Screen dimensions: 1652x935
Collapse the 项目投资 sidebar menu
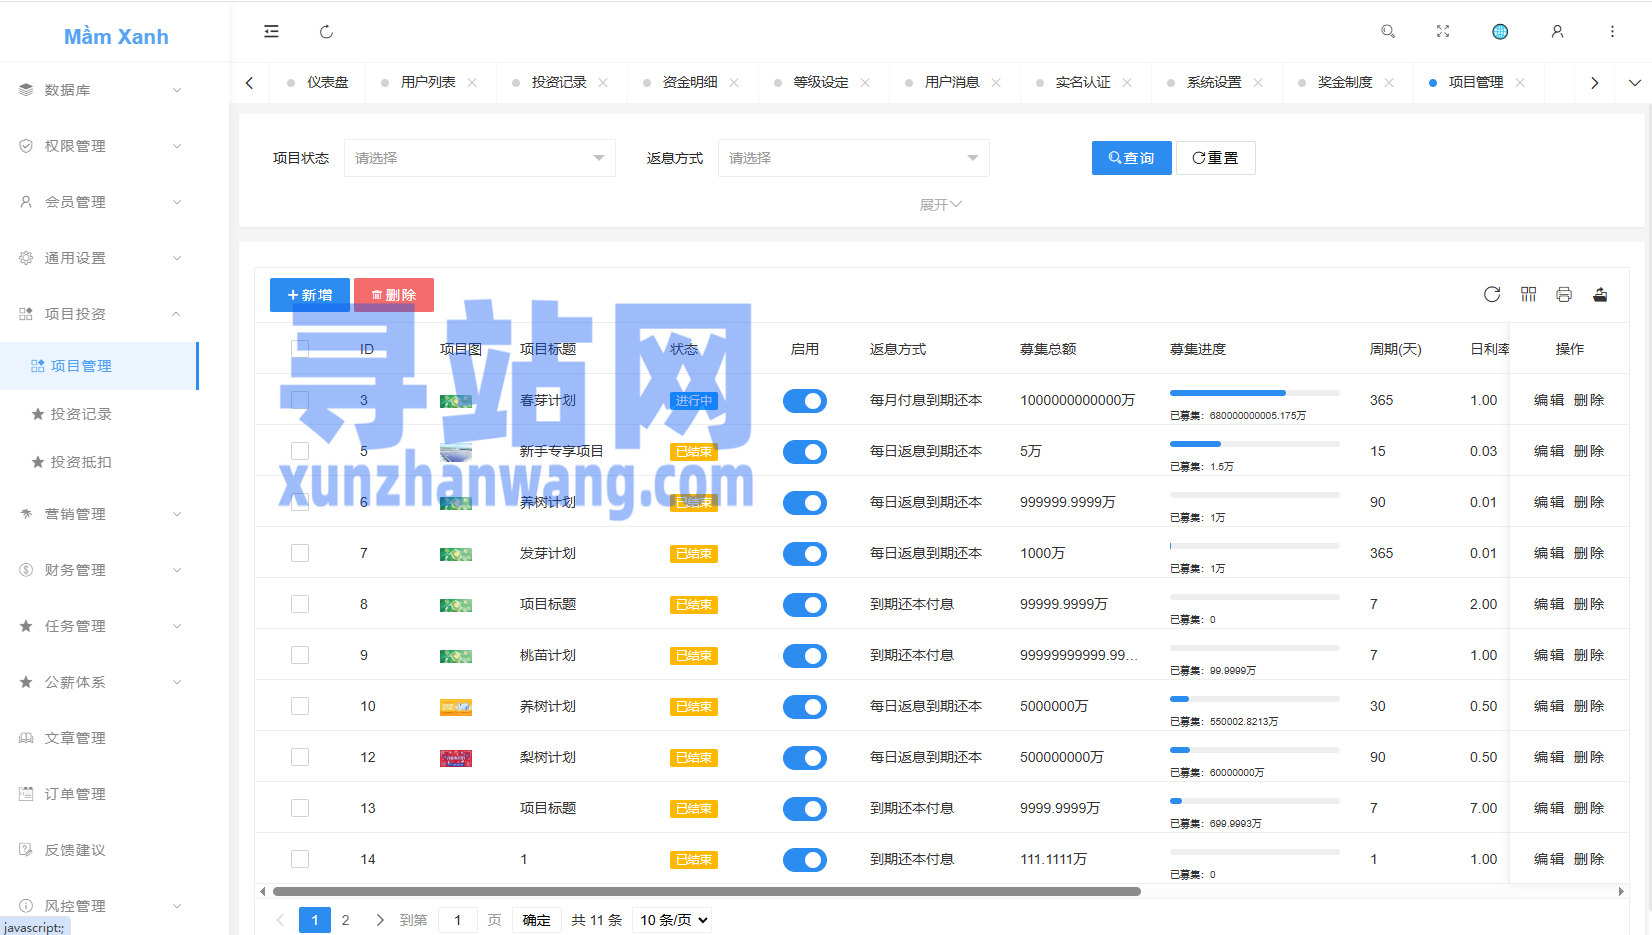100,314
